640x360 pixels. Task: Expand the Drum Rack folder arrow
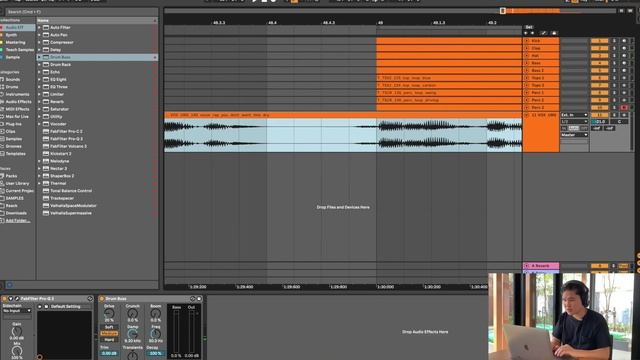tap(40, 64)
